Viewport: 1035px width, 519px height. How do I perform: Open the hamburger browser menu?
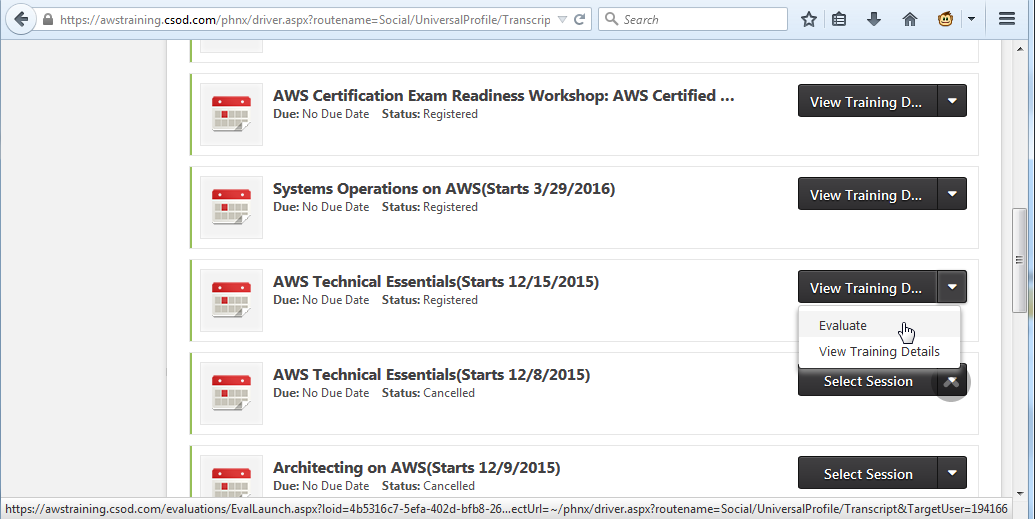tap(1007, 19)
